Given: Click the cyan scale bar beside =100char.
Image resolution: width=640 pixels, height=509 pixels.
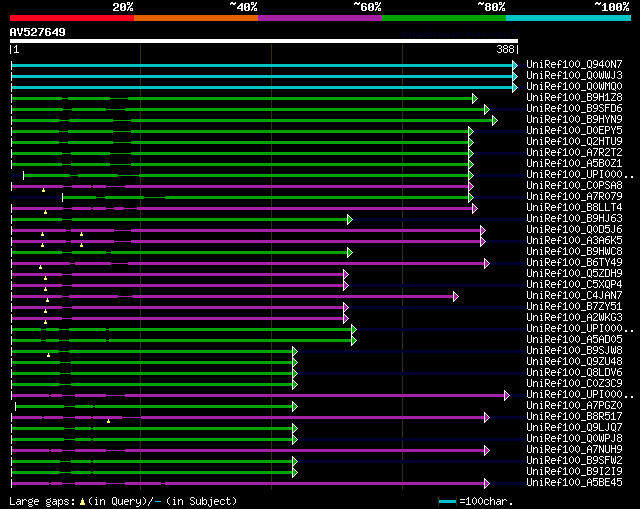Looking at the screenshot, I should tap(447, 502).
